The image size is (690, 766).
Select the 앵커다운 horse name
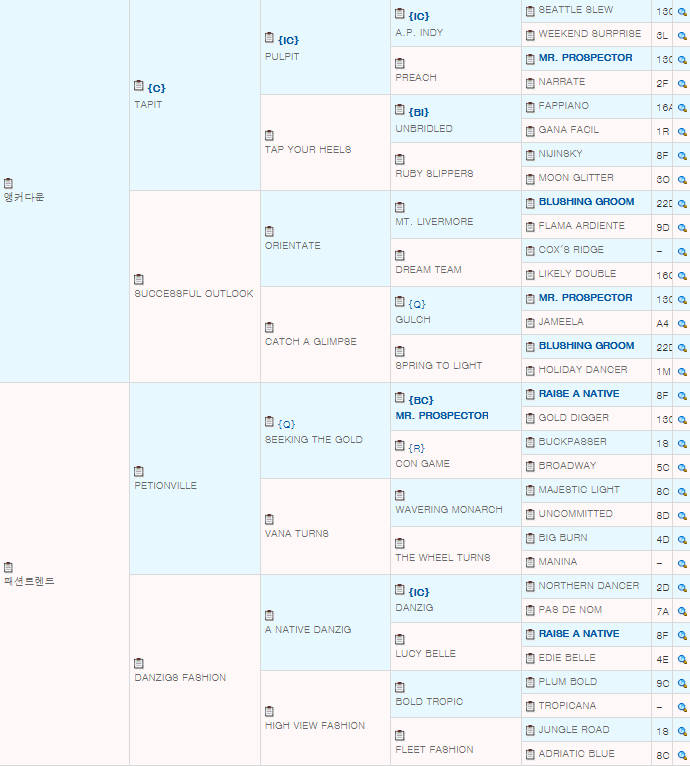(24, 197)
